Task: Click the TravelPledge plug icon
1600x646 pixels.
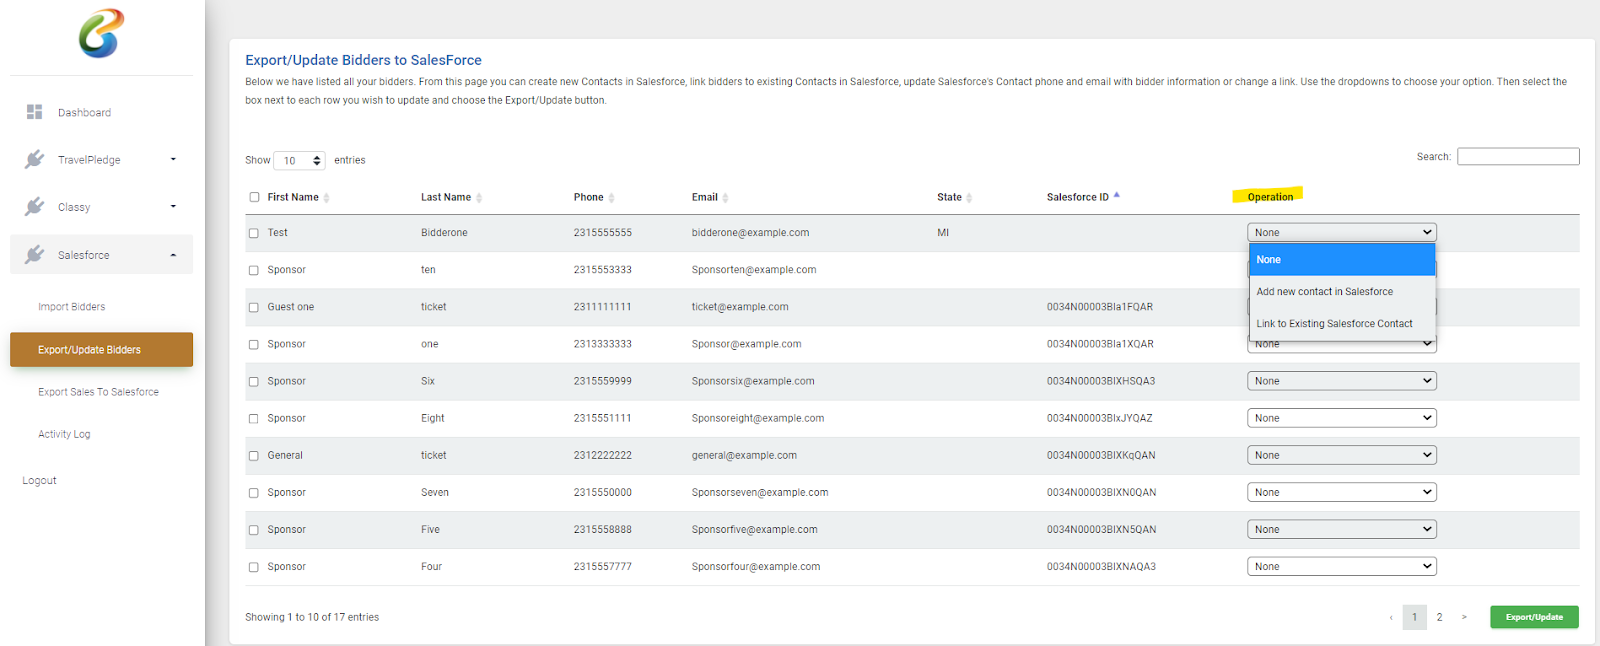Action: coord(35,159)
